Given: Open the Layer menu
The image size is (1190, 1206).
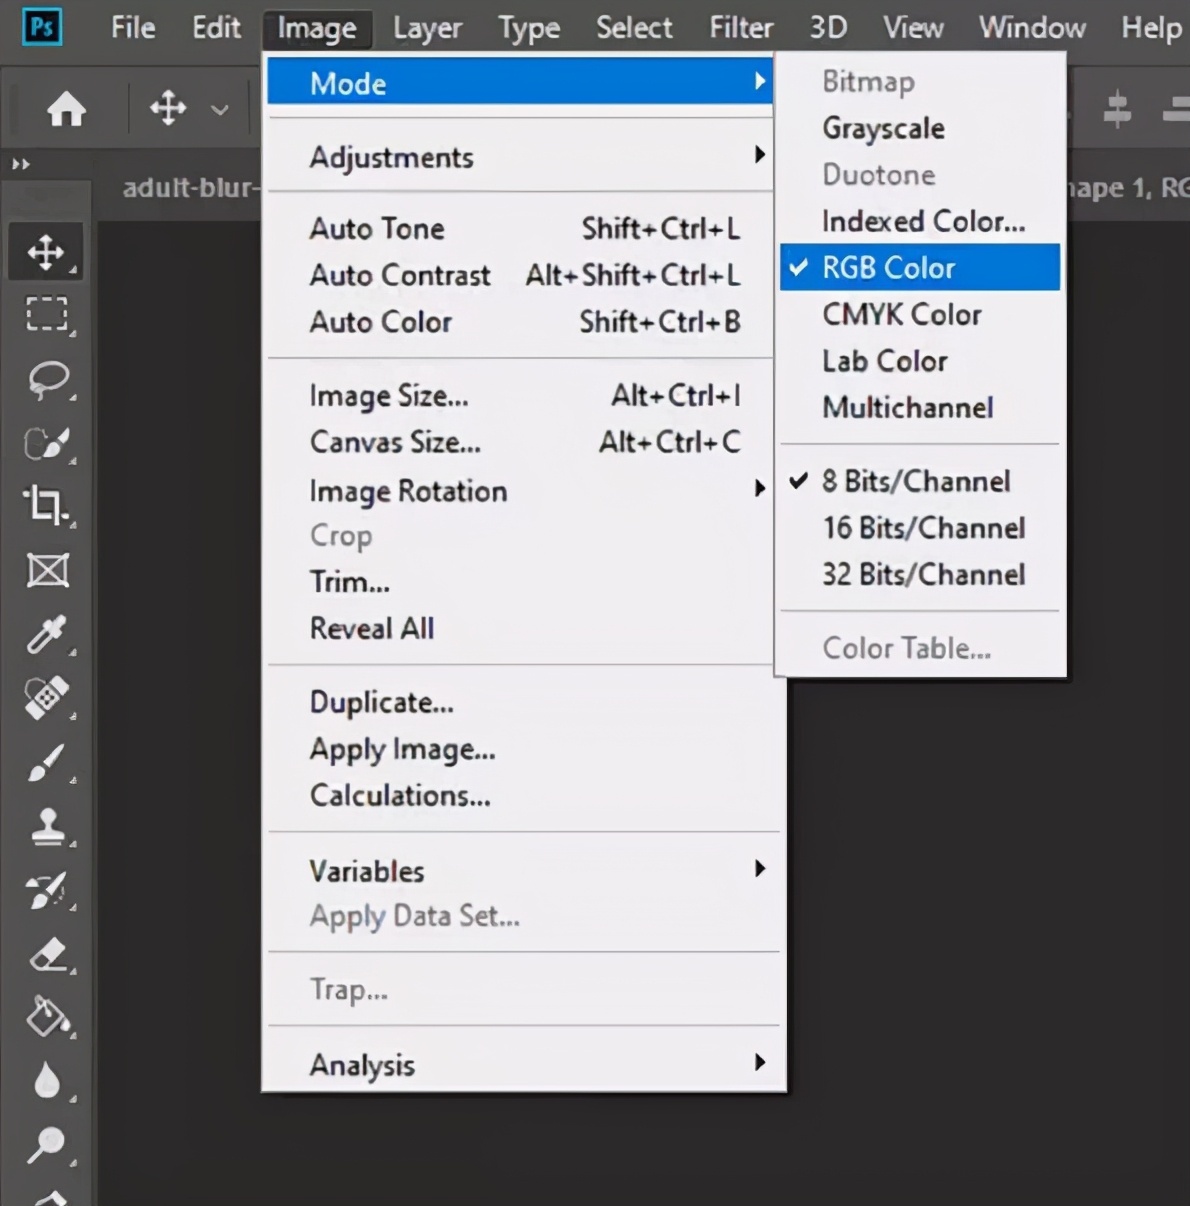Looking at the screenshot, I should tap(427, 28).
